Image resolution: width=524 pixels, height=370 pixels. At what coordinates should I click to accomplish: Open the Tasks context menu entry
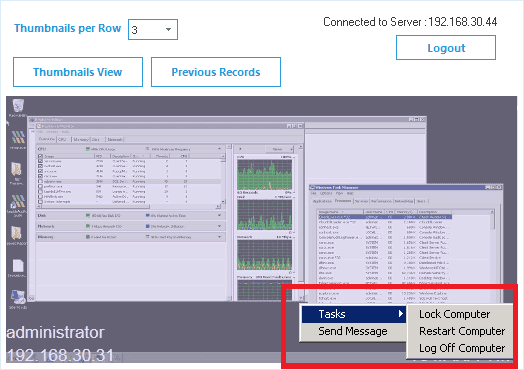[354, 314]
